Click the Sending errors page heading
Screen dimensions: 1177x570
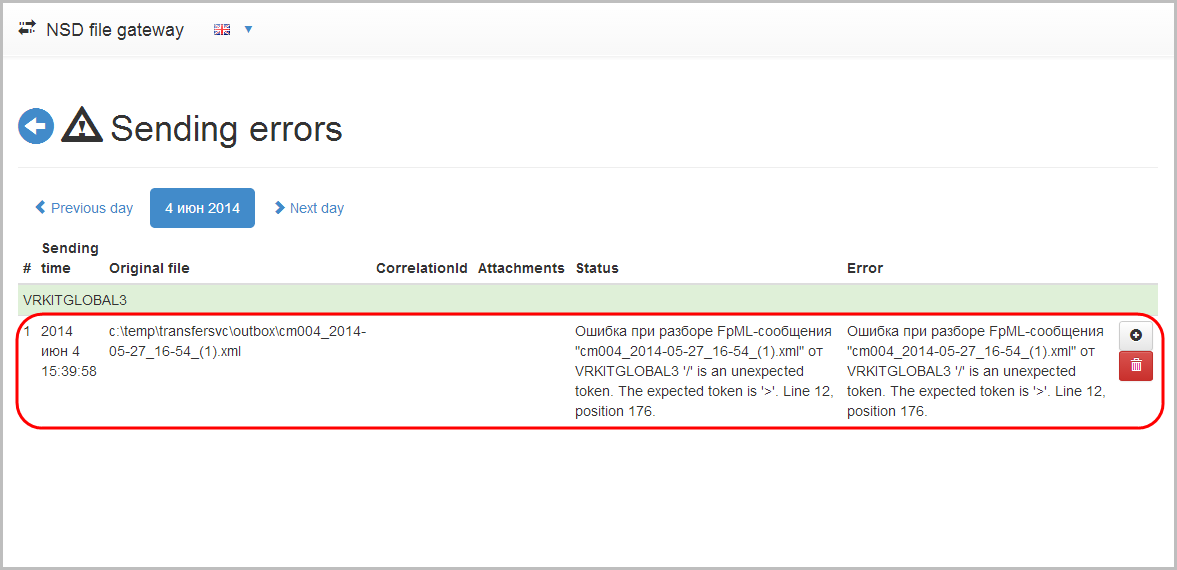coord(227,128)
